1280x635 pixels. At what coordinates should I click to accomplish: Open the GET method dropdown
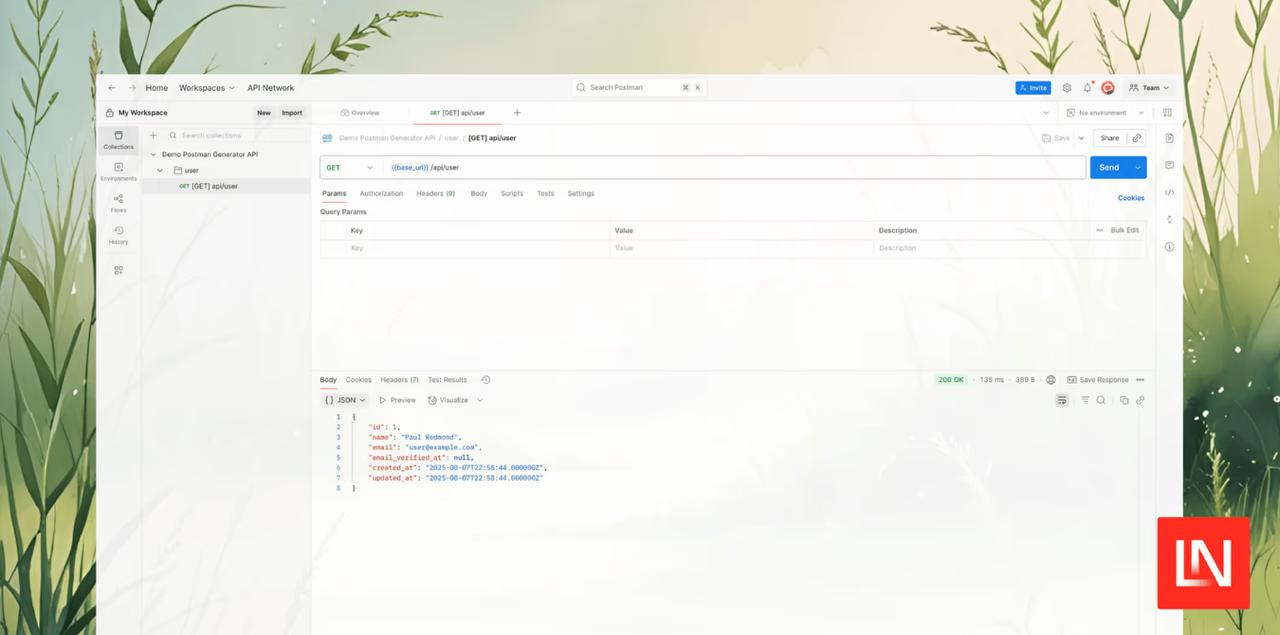click(x=349, y=167)
